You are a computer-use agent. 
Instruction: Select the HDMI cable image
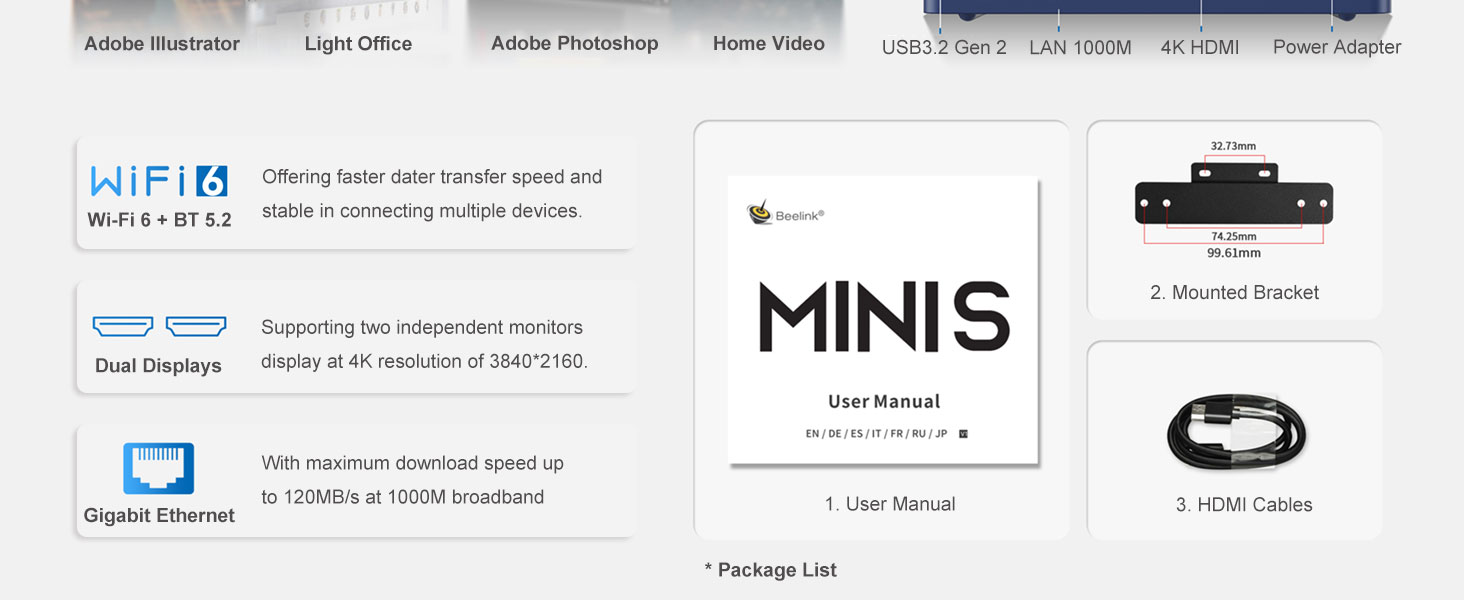1237,434
